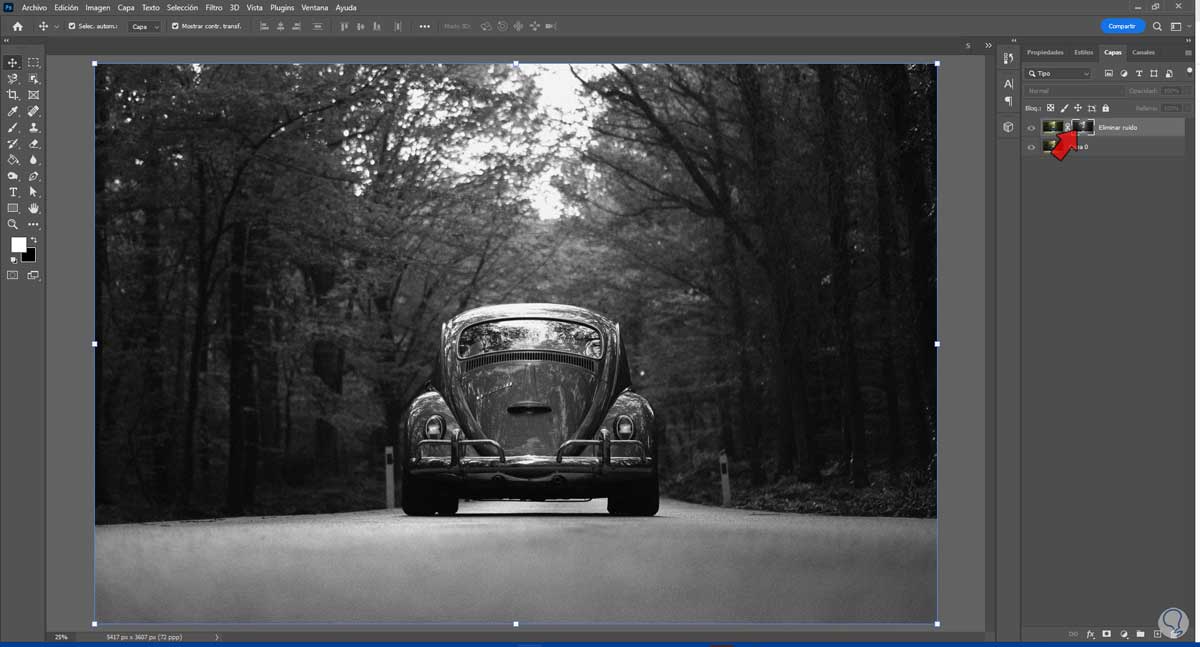Select the Frame tool
1200x647 pixels.
point(33,95)
